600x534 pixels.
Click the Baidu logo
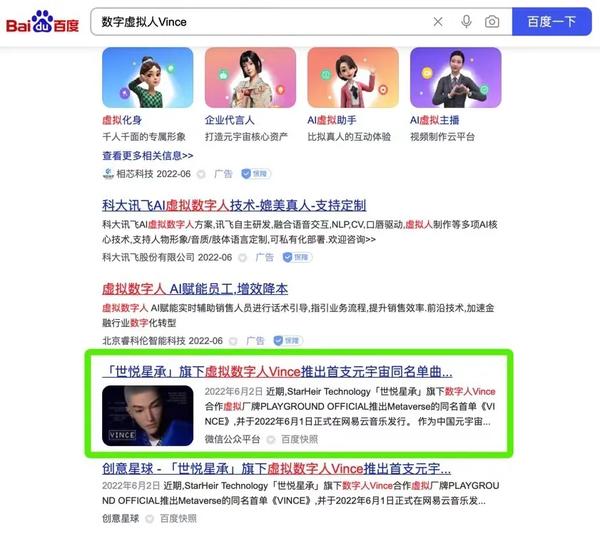[42, 22]
